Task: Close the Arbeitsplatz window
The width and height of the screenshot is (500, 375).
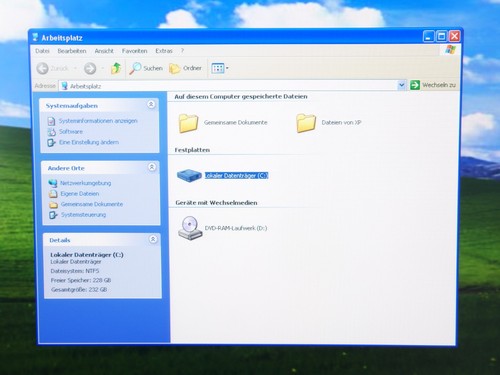Action: click(454, 36)
